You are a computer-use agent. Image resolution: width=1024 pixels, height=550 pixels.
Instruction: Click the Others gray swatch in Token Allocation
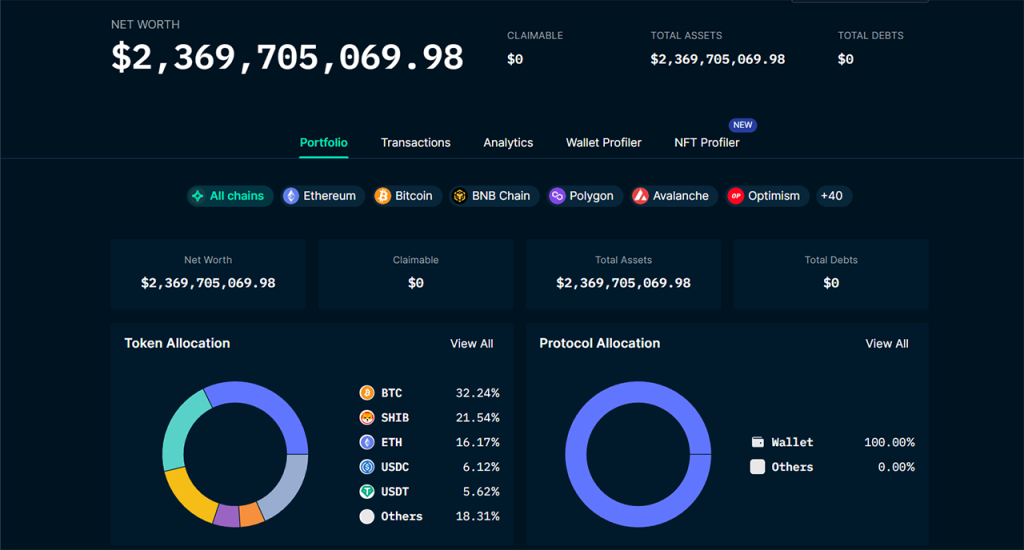(367, 517)
